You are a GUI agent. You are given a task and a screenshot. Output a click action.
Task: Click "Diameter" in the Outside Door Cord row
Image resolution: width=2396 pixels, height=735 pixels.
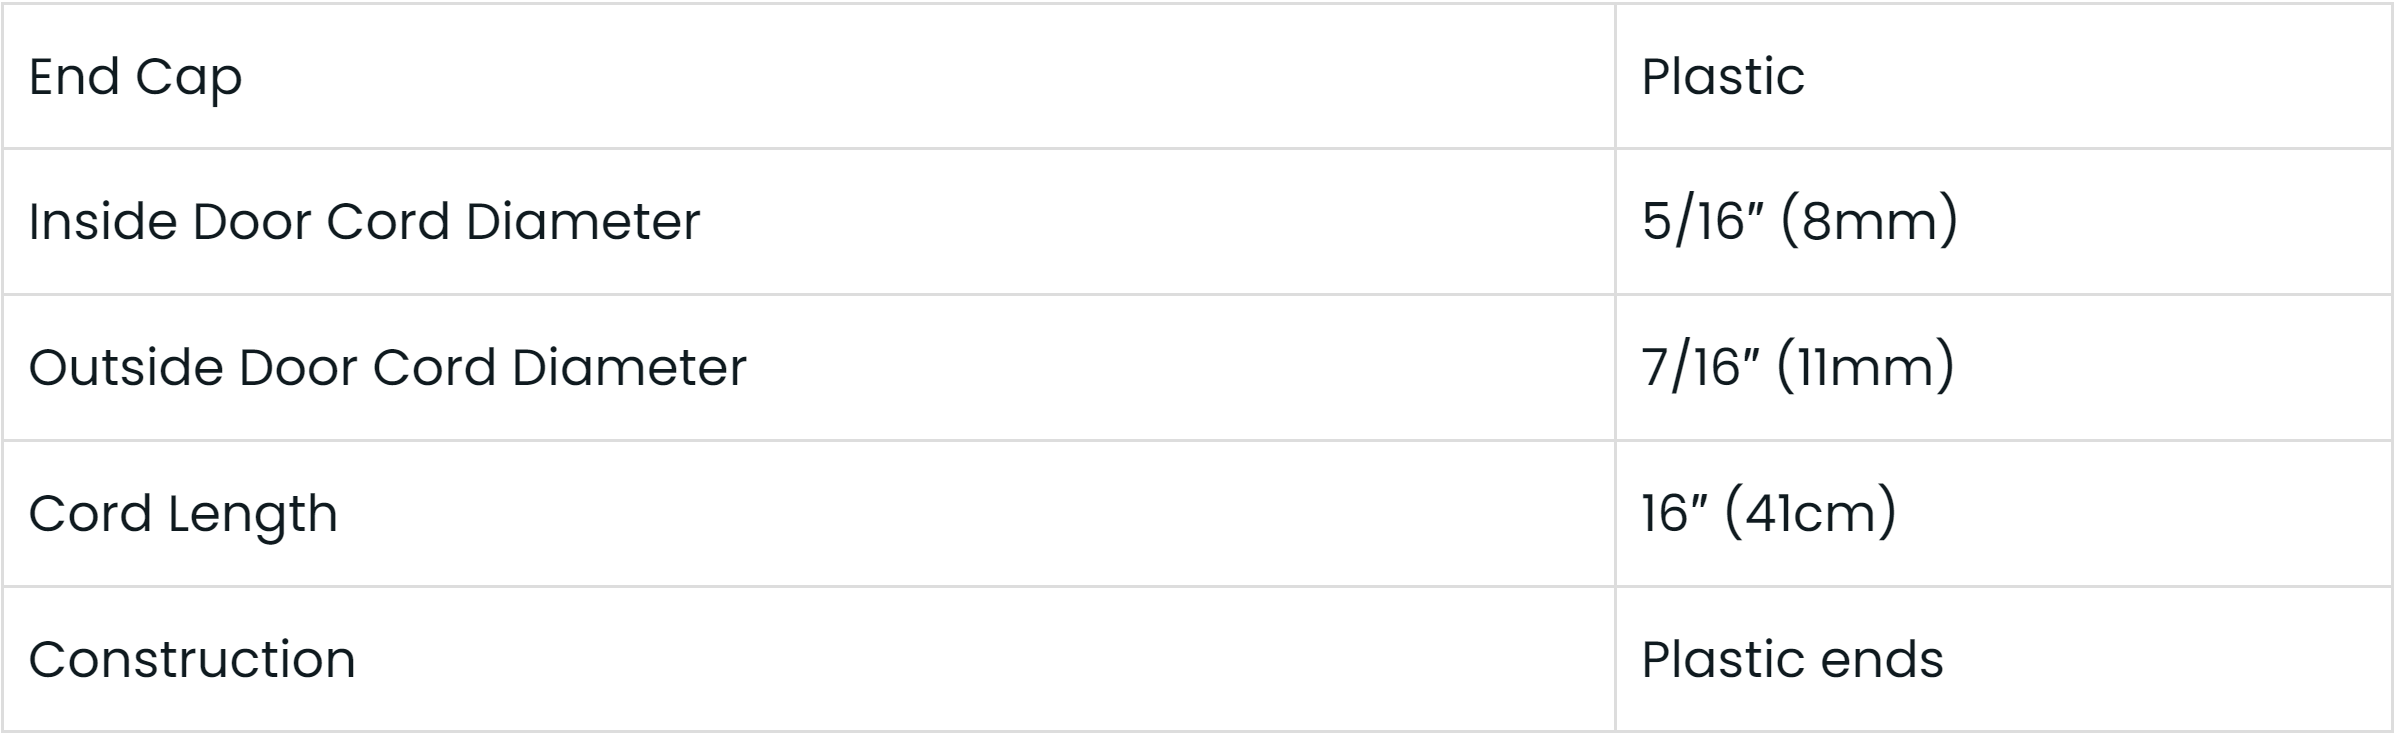629,367
